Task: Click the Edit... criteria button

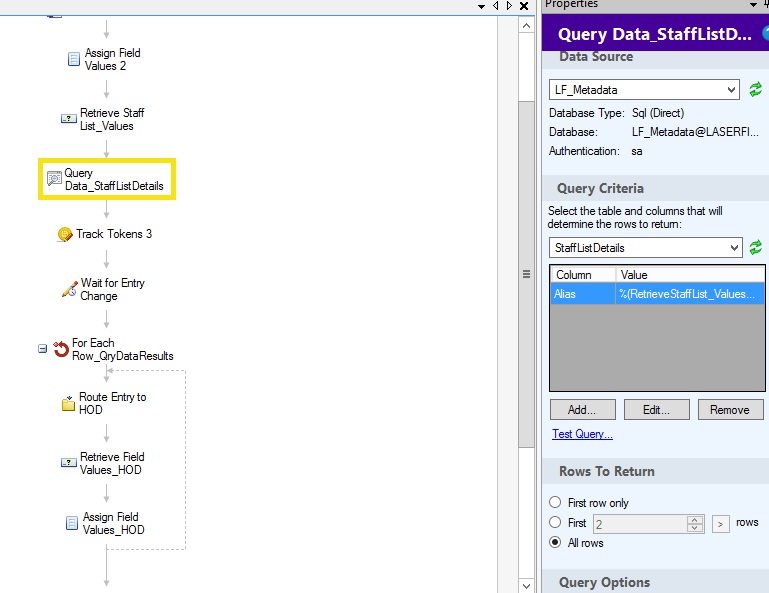Action: pos(657,409)
